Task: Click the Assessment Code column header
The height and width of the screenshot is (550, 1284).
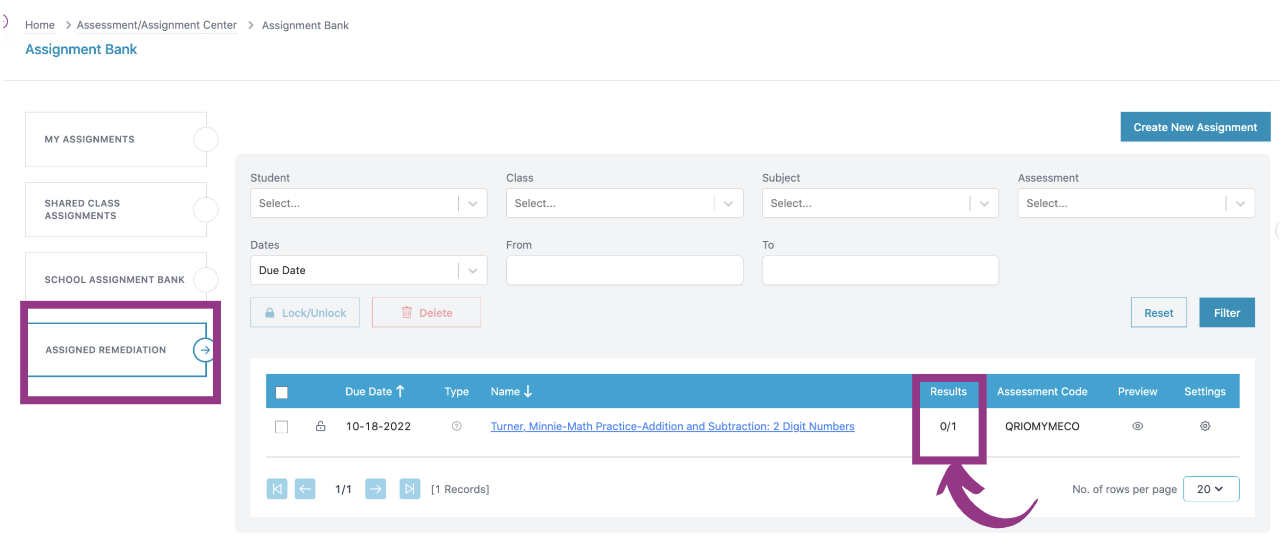Action: 1042,391
